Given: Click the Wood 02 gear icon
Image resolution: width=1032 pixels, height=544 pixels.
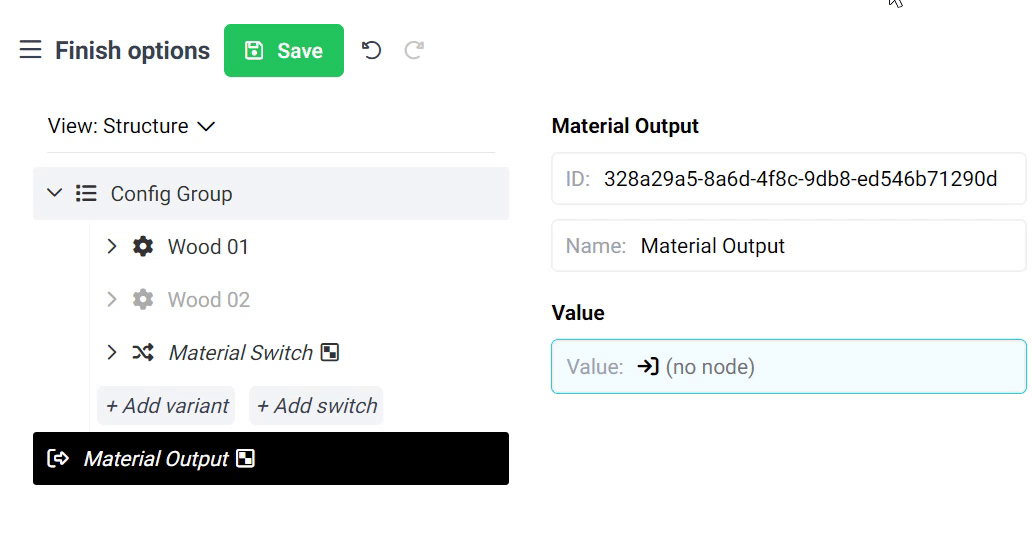Looking at the screenshot, I should (143, 300).
